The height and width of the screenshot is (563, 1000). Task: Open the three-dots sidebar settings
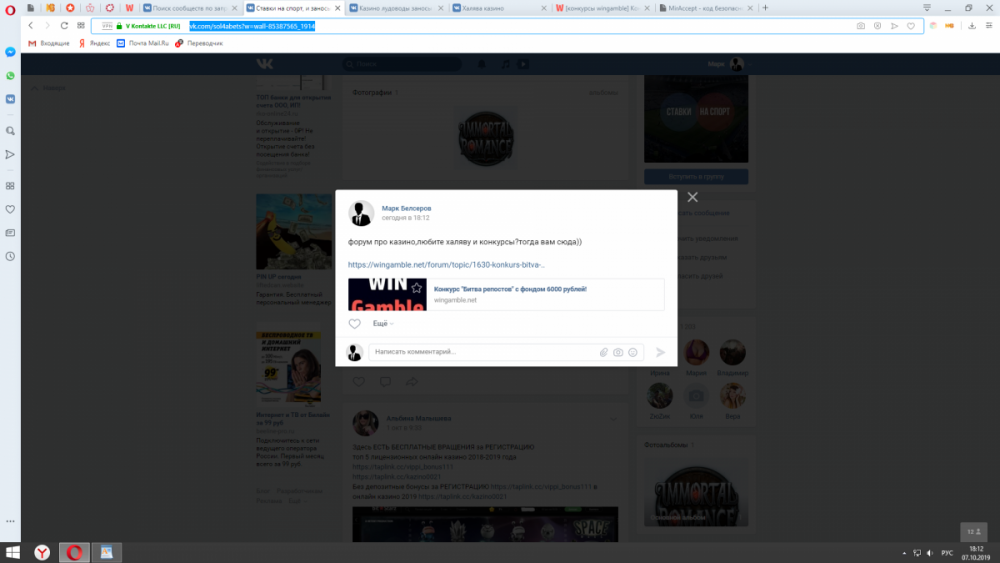[x=10, y=522]
